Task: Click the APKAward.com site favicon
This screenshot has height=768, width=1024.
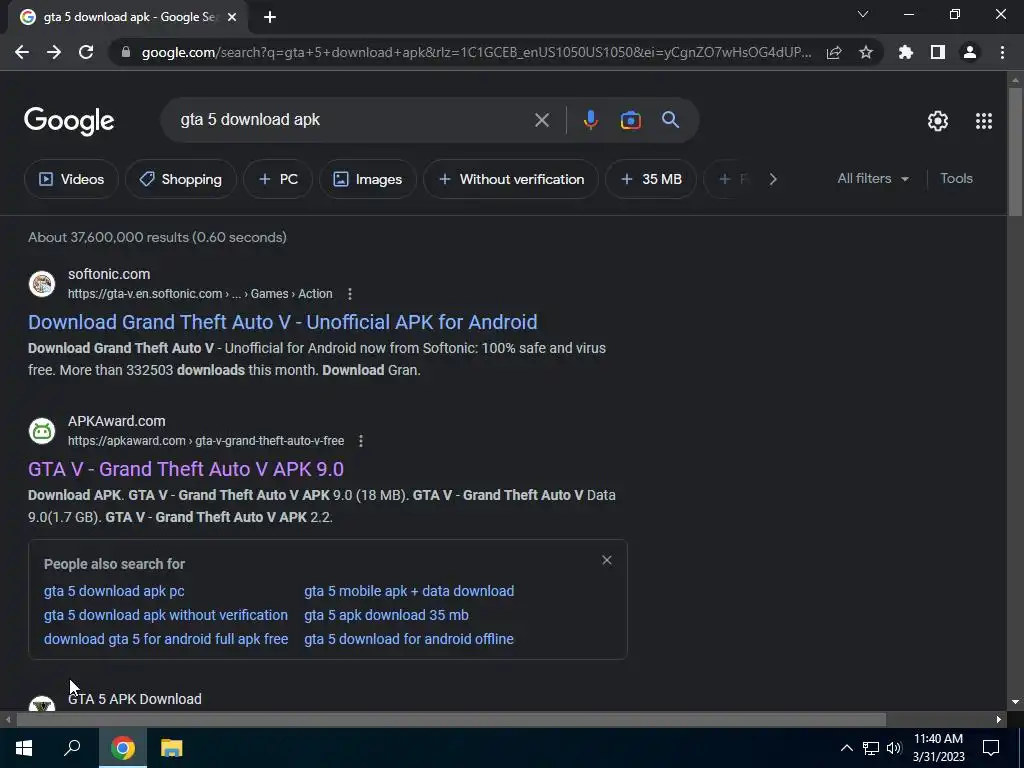Action: point(42,431)
